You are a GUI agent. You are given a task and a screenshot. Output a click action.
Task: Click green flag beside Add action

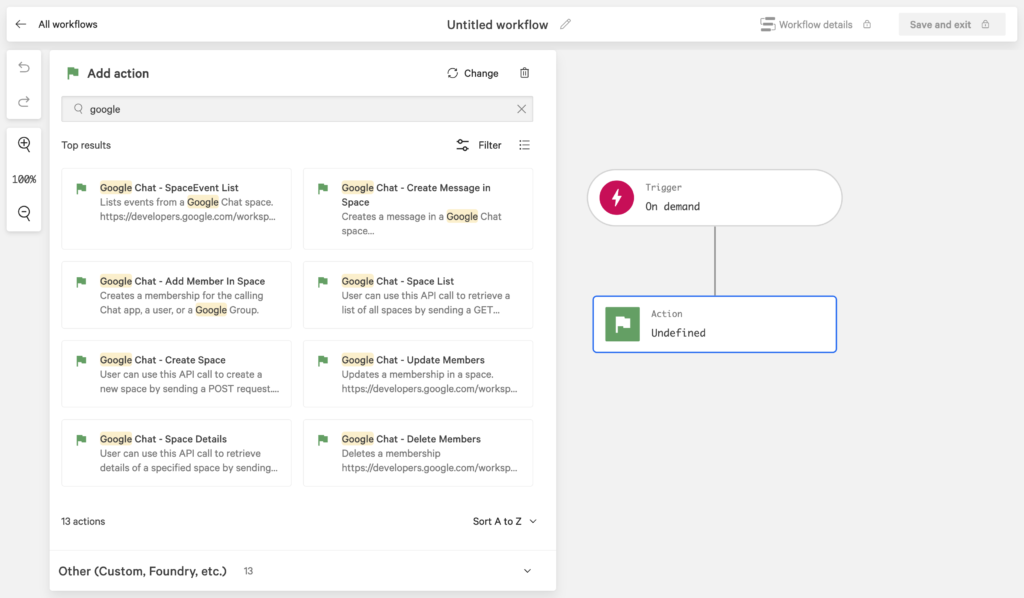click(72, 73)
